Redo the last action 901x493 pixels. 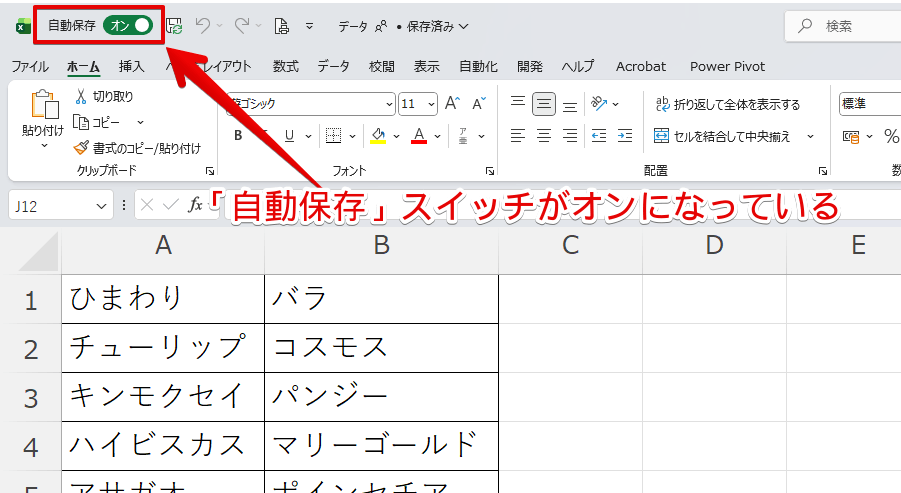[241, 25]
